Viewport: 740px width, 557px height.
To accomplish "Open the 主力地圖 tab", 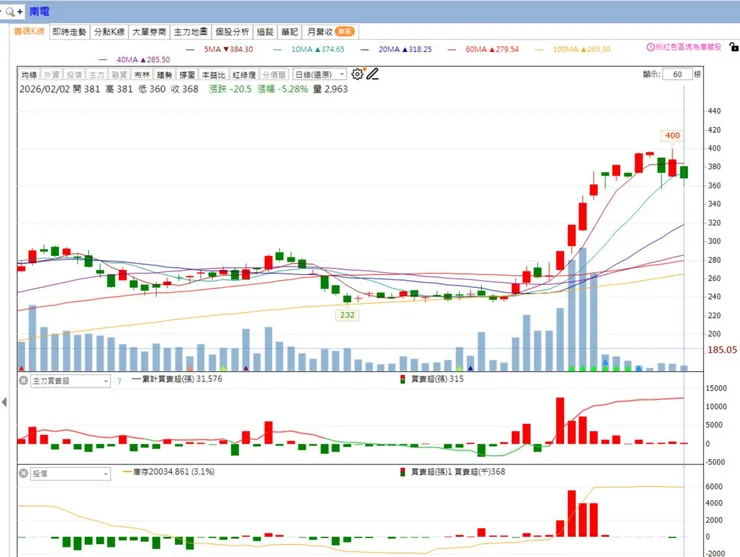I will [x=191, y=32].
